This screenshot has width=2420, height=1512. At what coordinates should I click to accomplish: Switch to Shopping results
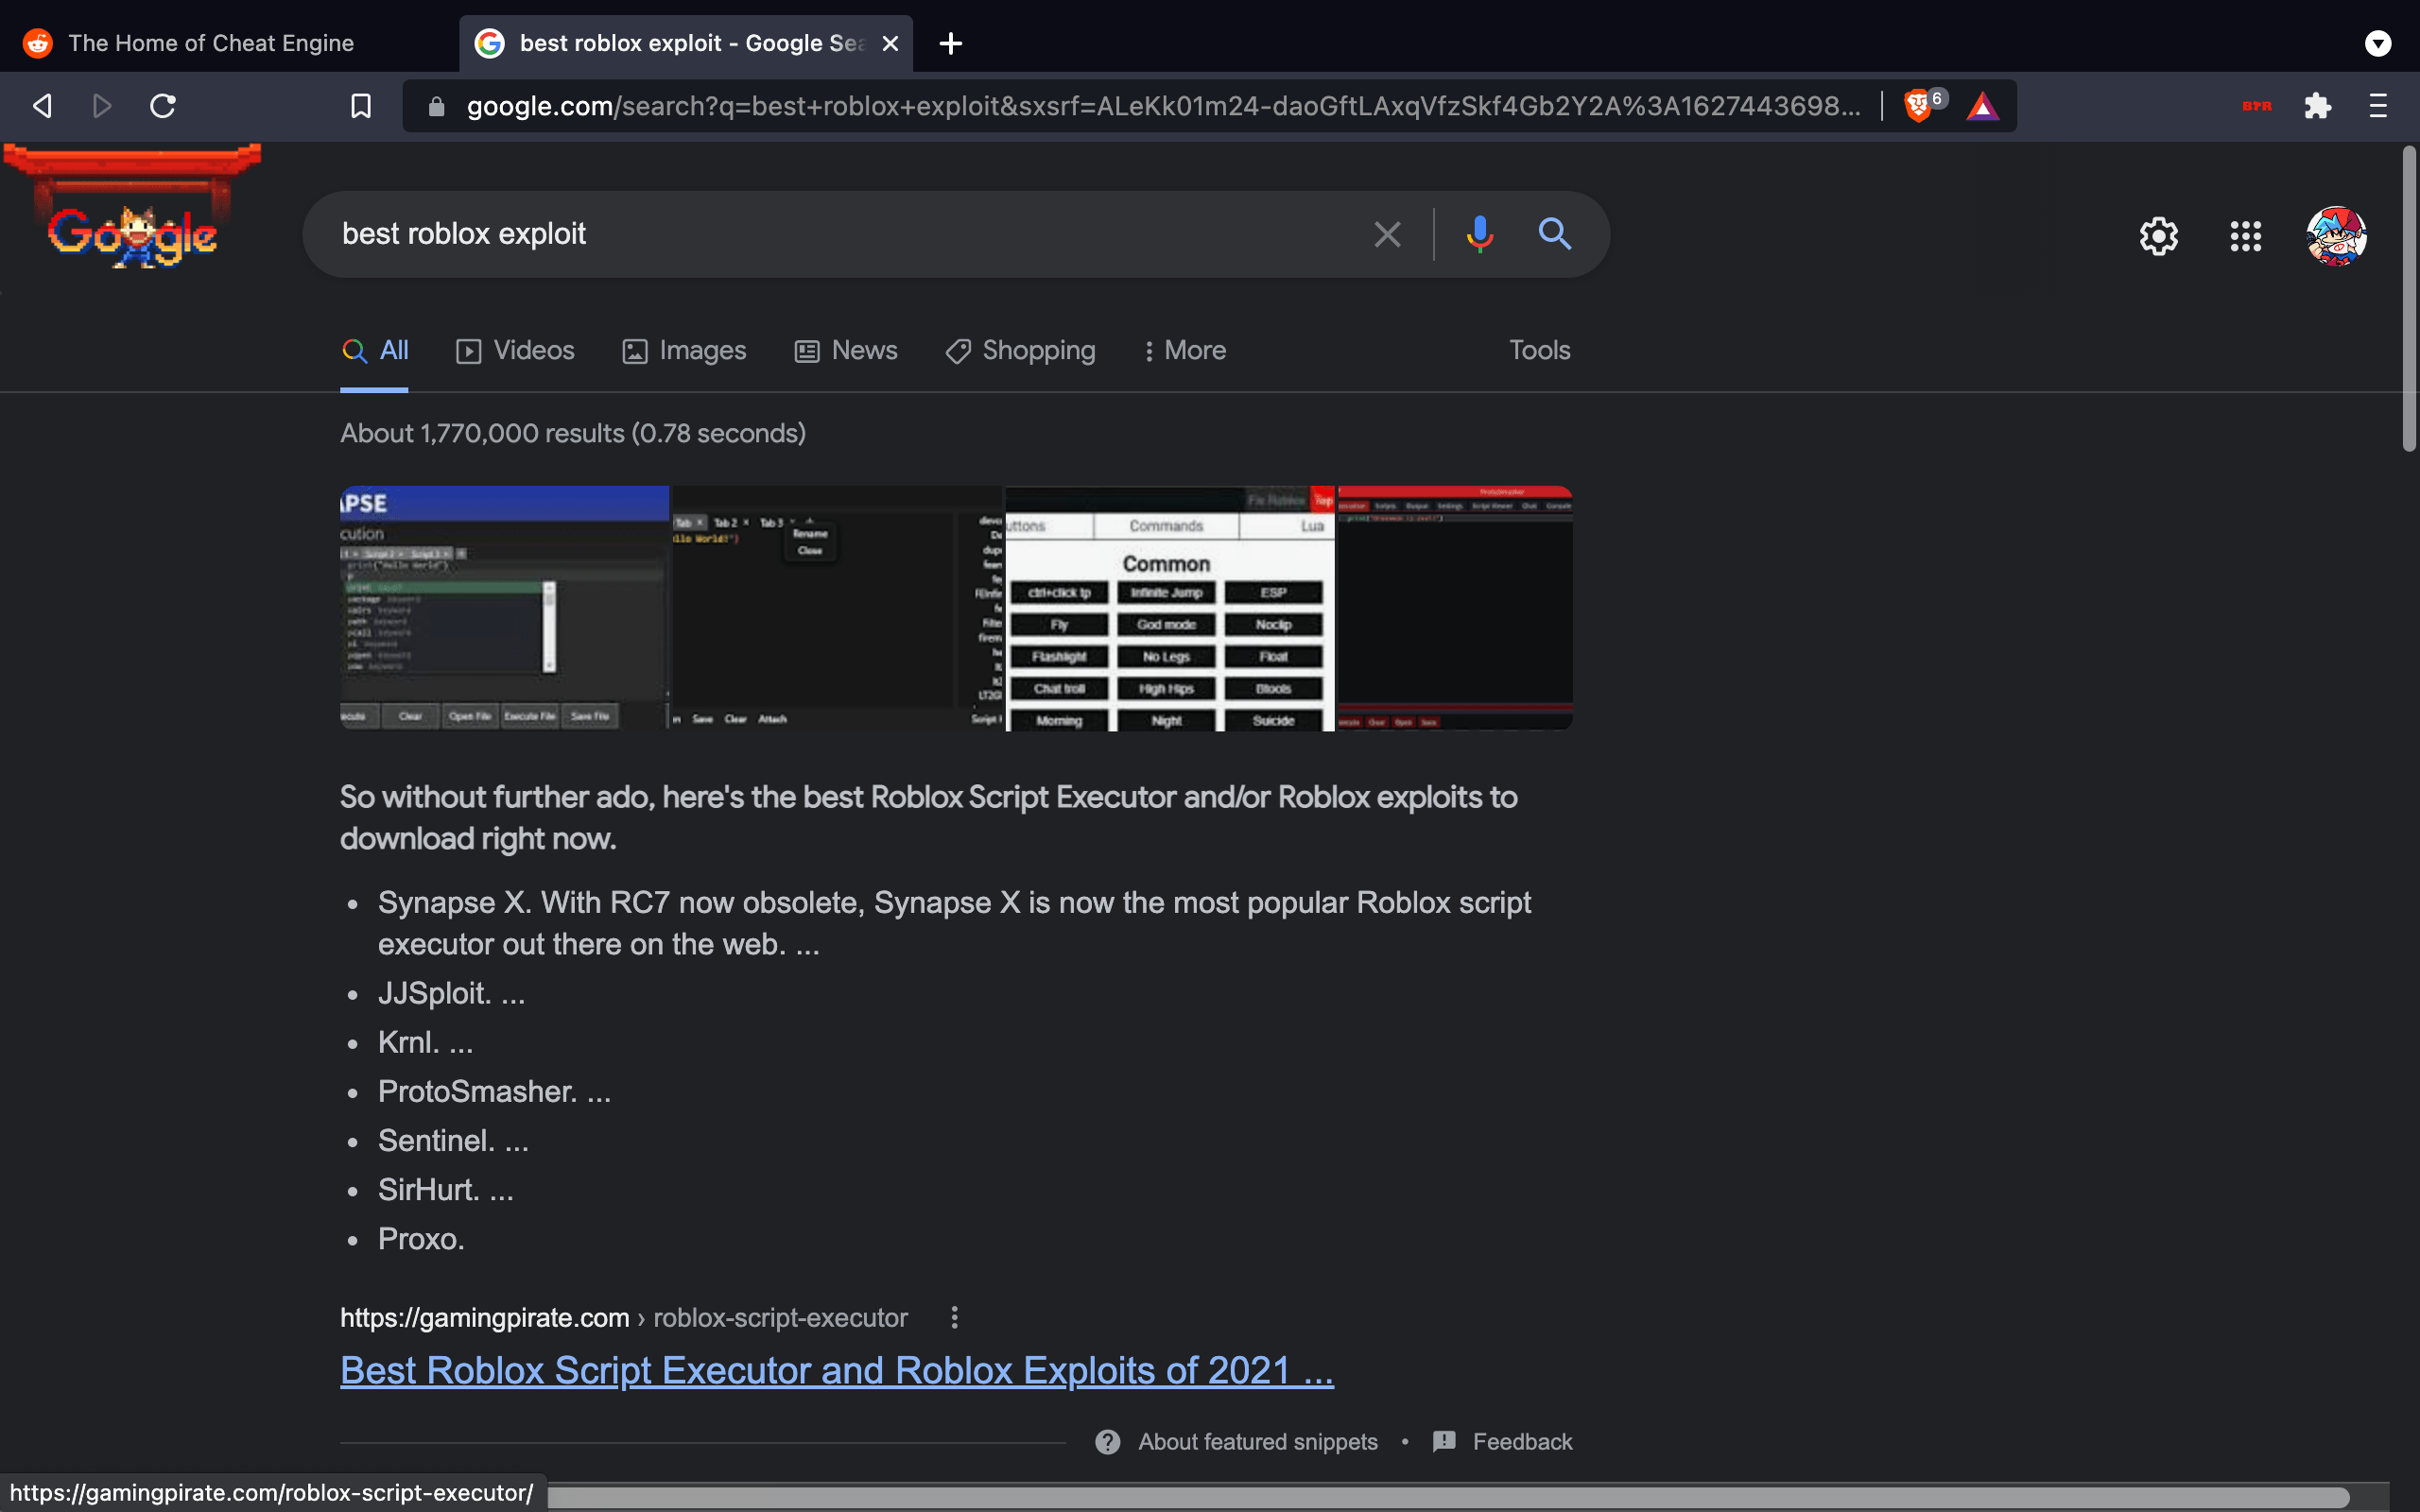click(1020, 351)
